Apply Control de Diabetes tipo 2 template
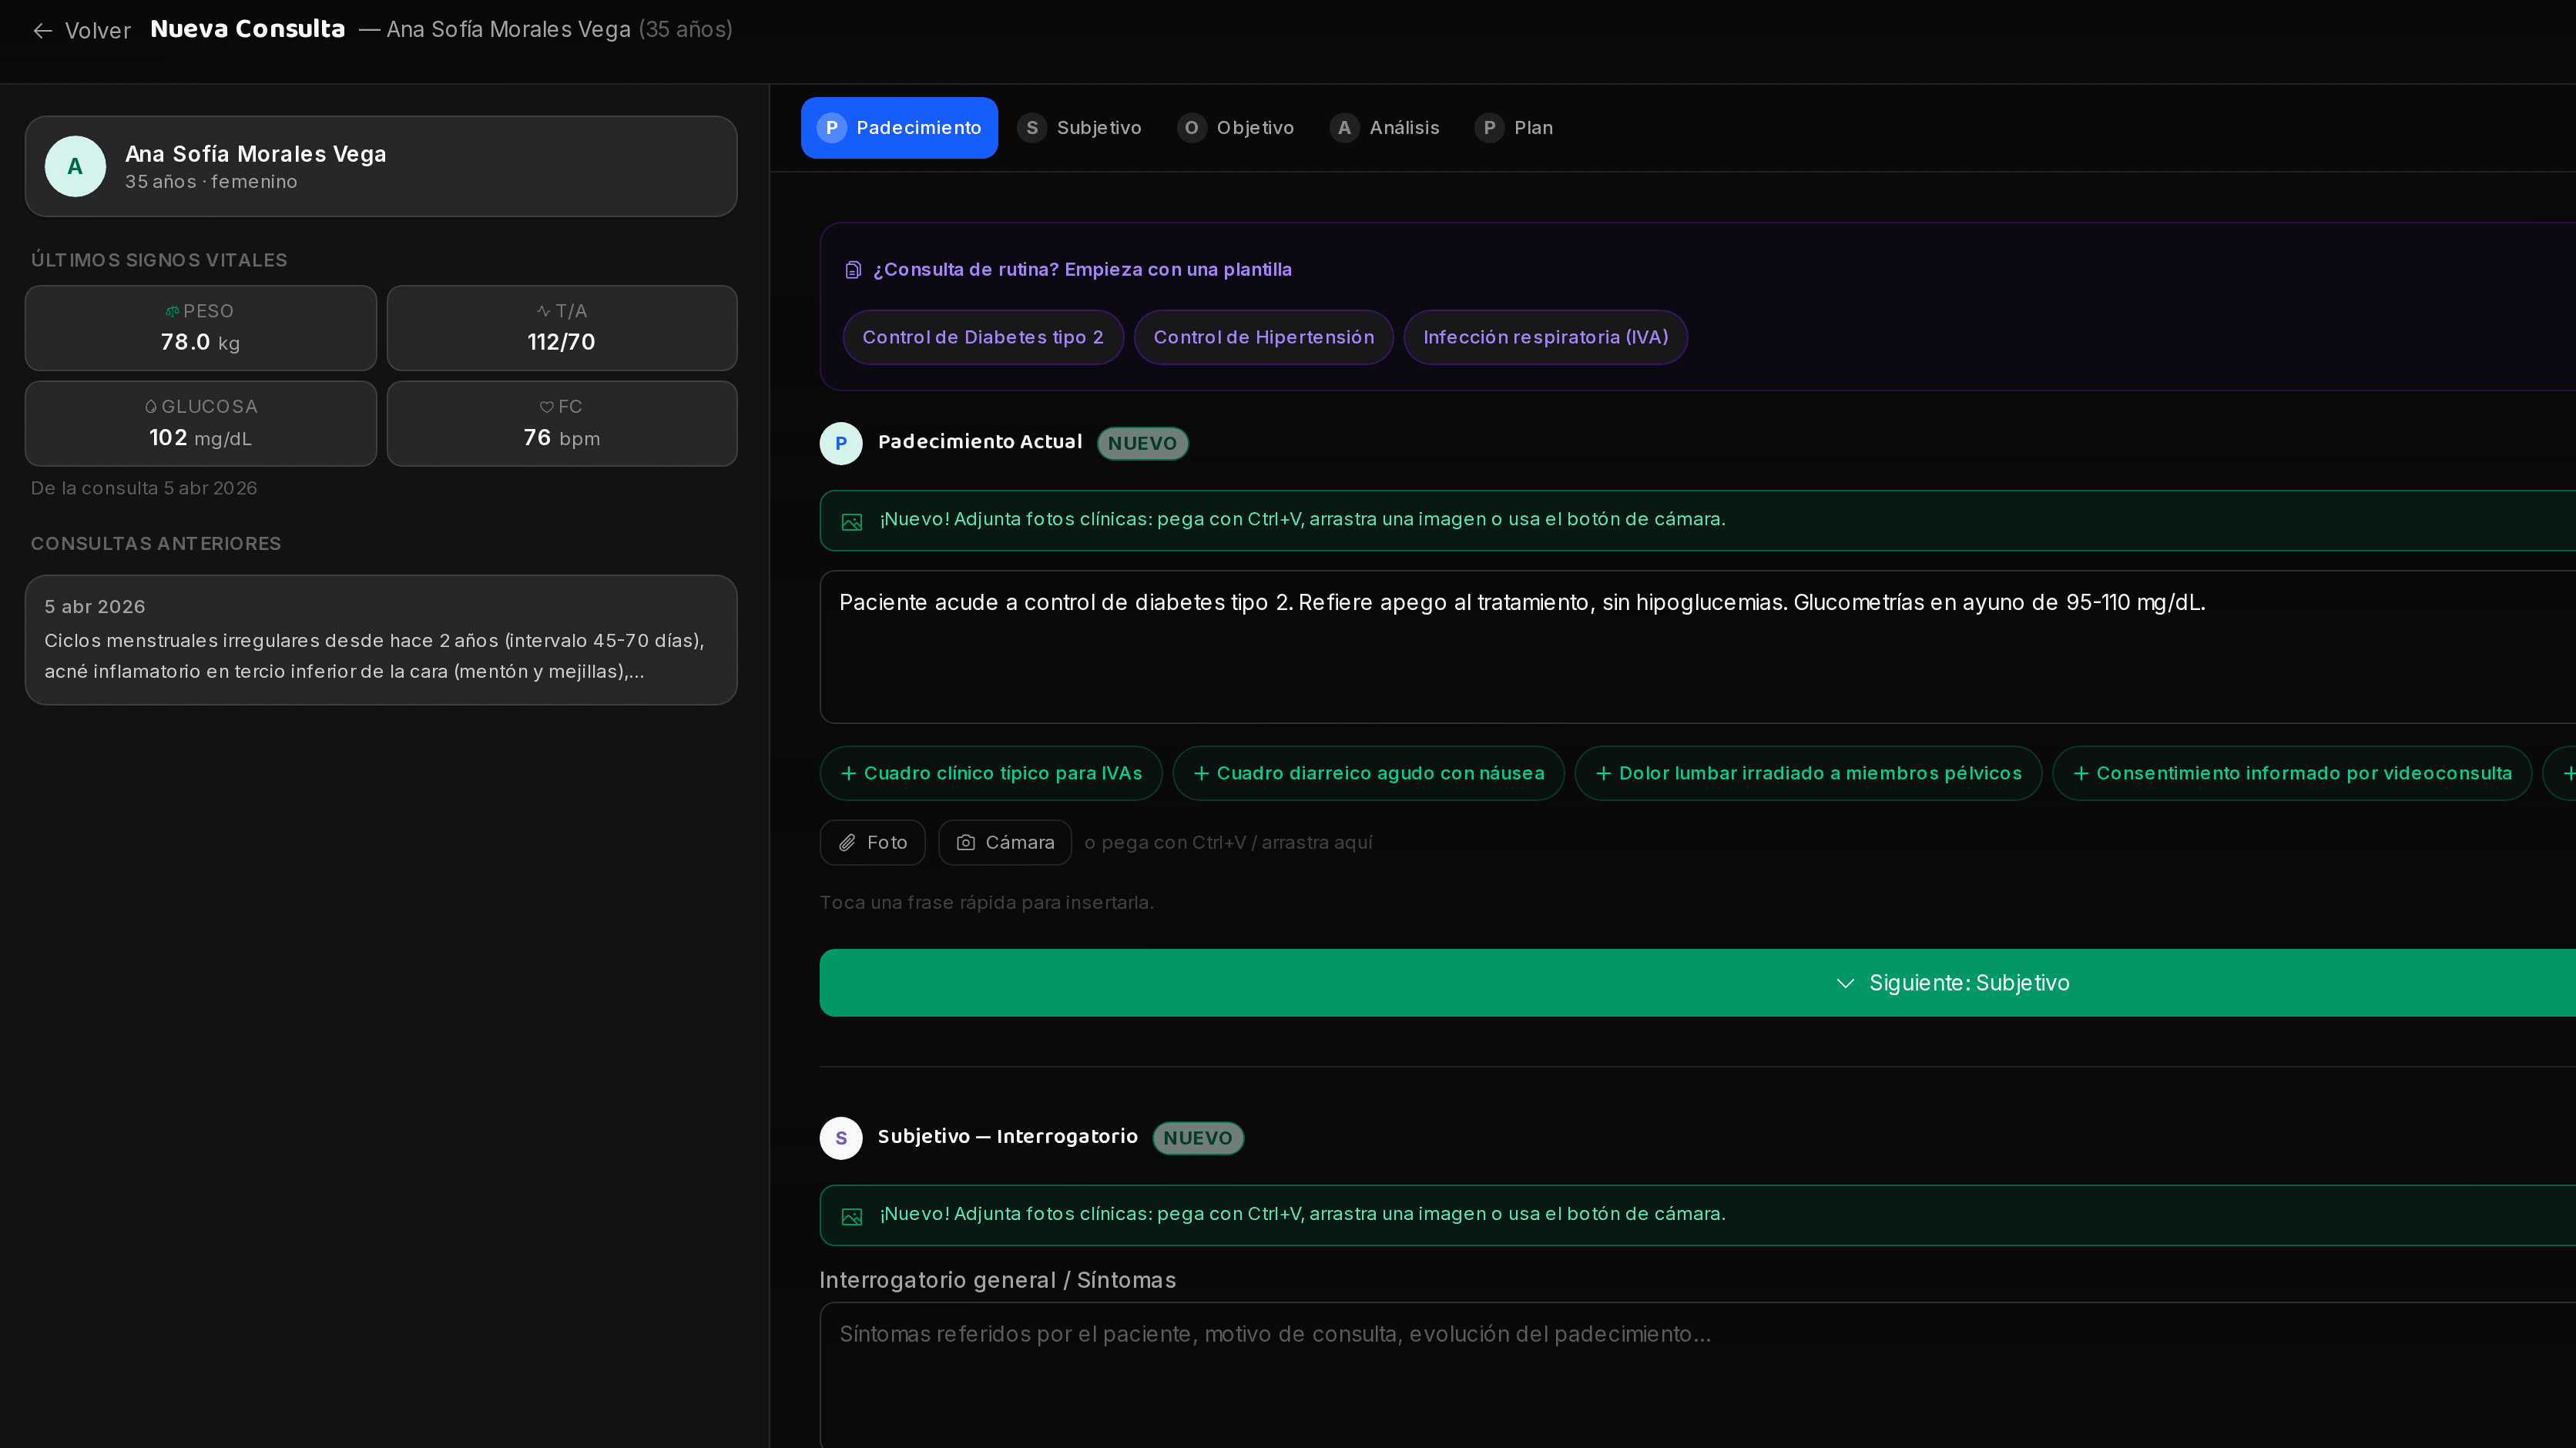Viewport: 2576px width, 1448px height. click(x=983, y=338)
